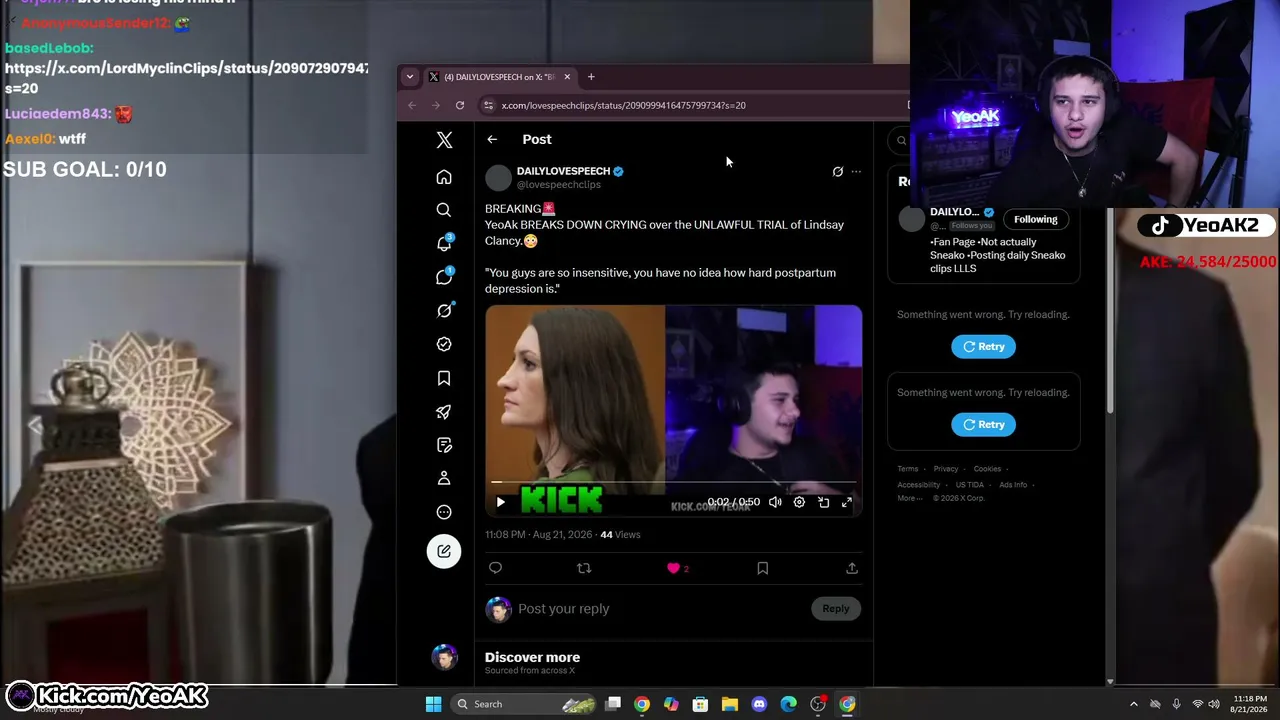Unlike the post with the heart

(x=673, y=568)
